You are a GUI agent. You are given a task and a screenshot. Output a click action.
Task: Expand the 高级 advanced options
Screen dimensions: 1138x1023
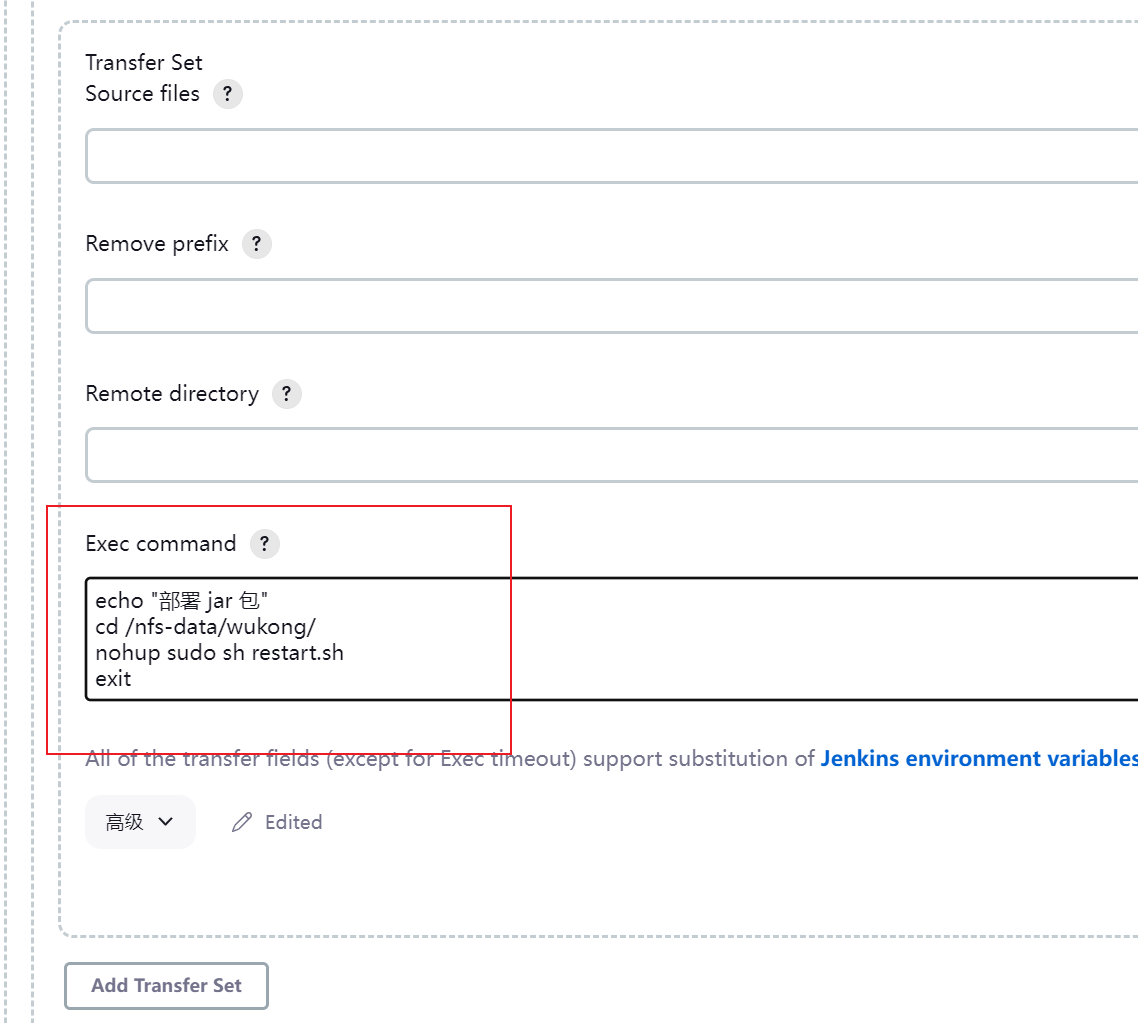coord(140,822)
